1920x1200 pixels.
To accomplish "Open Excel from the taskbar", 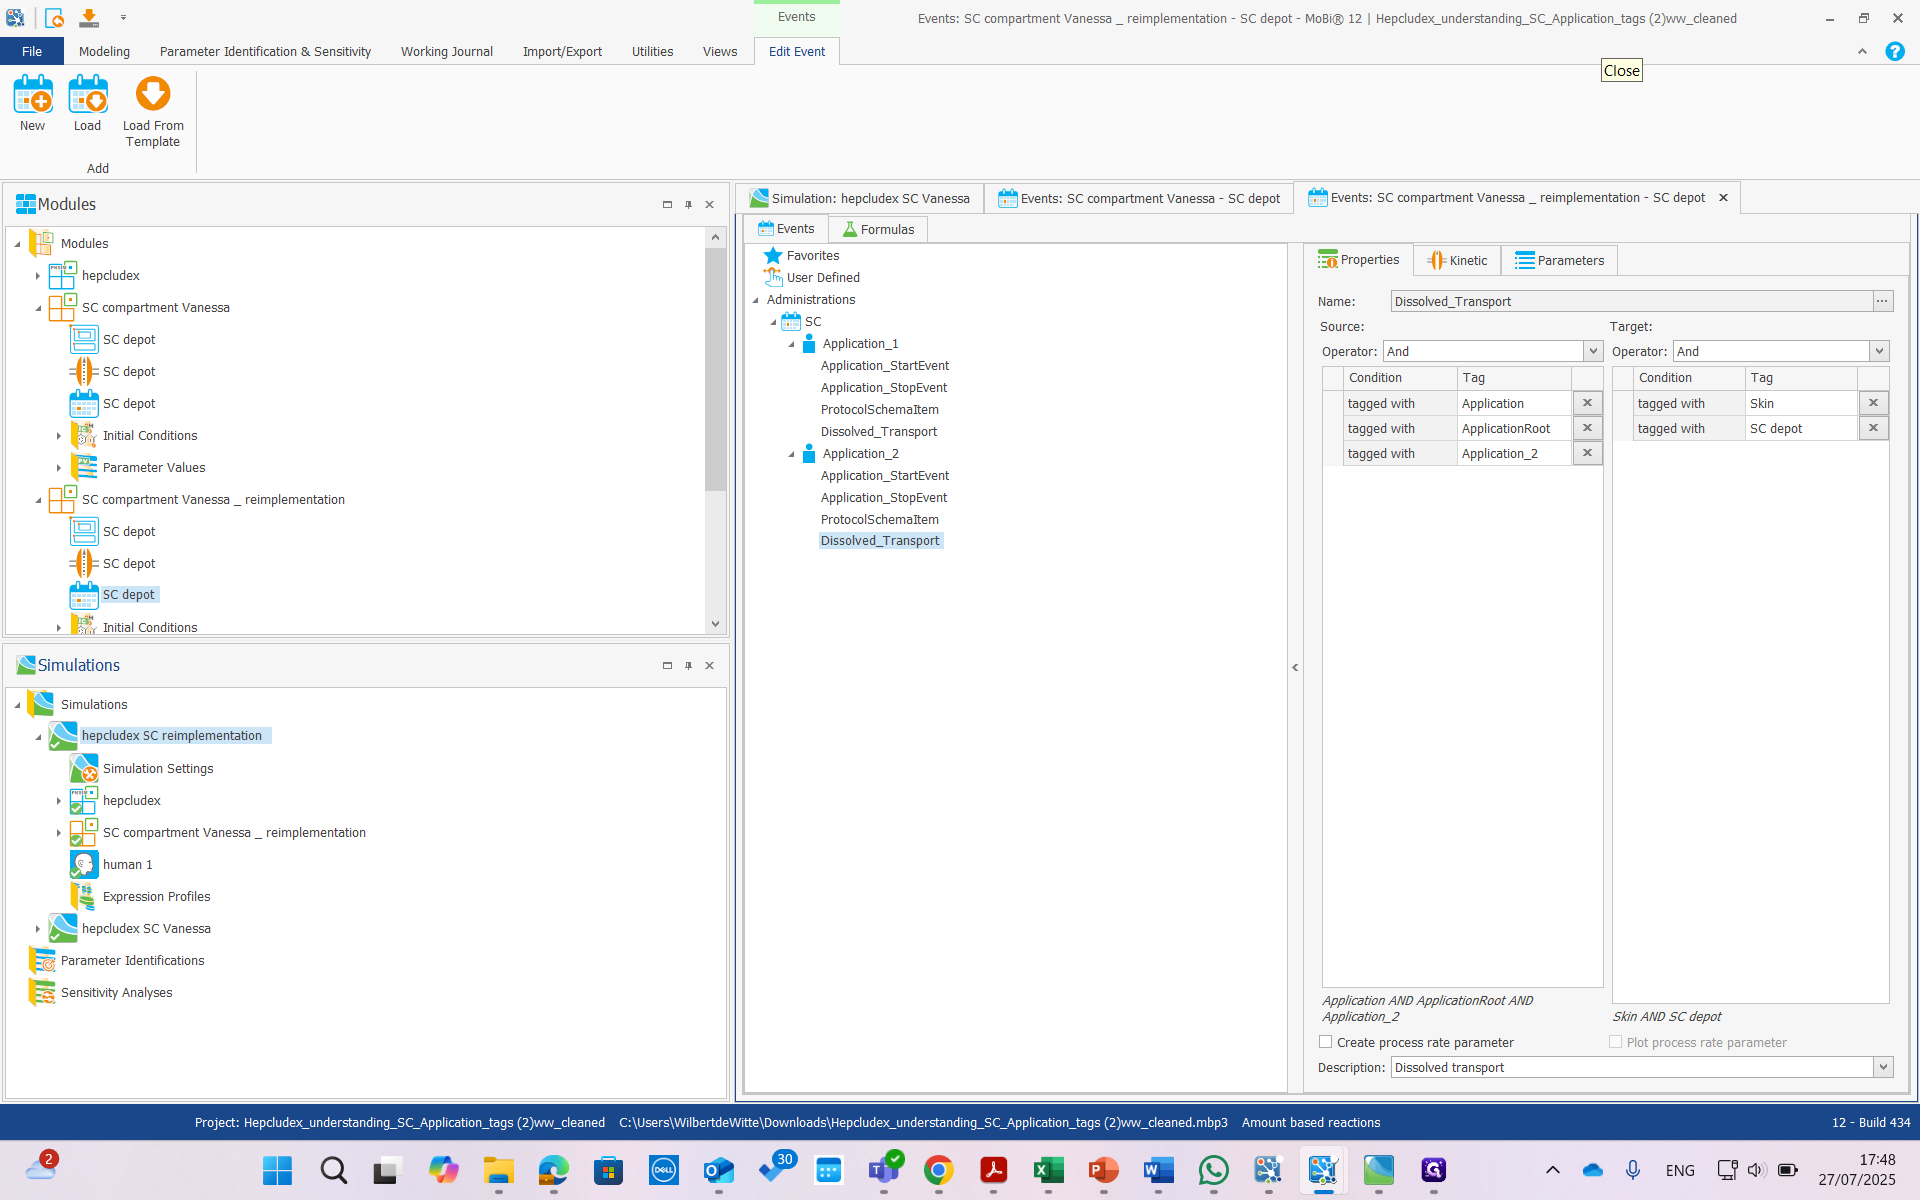I will 1048,1170.
